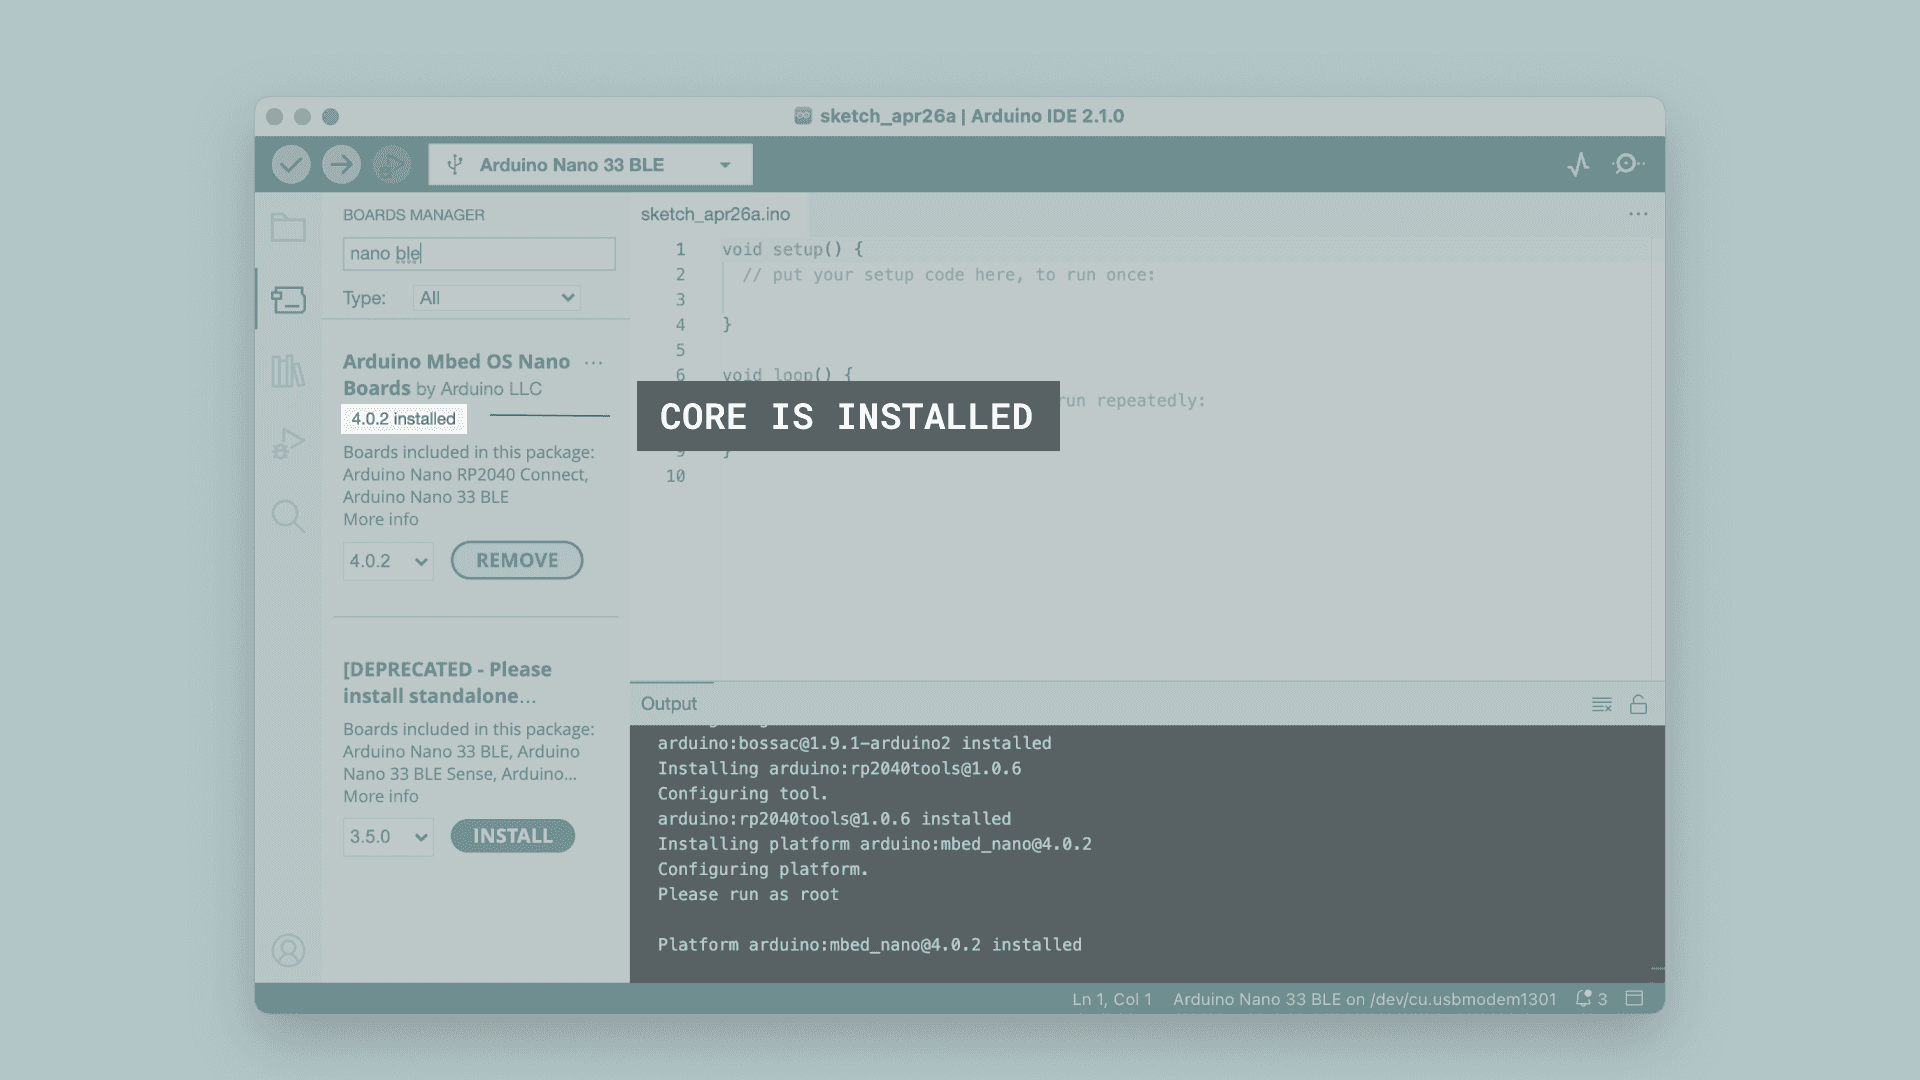The width and height of the screenshot is (1920, 1080).
Task: Clear output with the lines icon
Action: point(1601,704)
